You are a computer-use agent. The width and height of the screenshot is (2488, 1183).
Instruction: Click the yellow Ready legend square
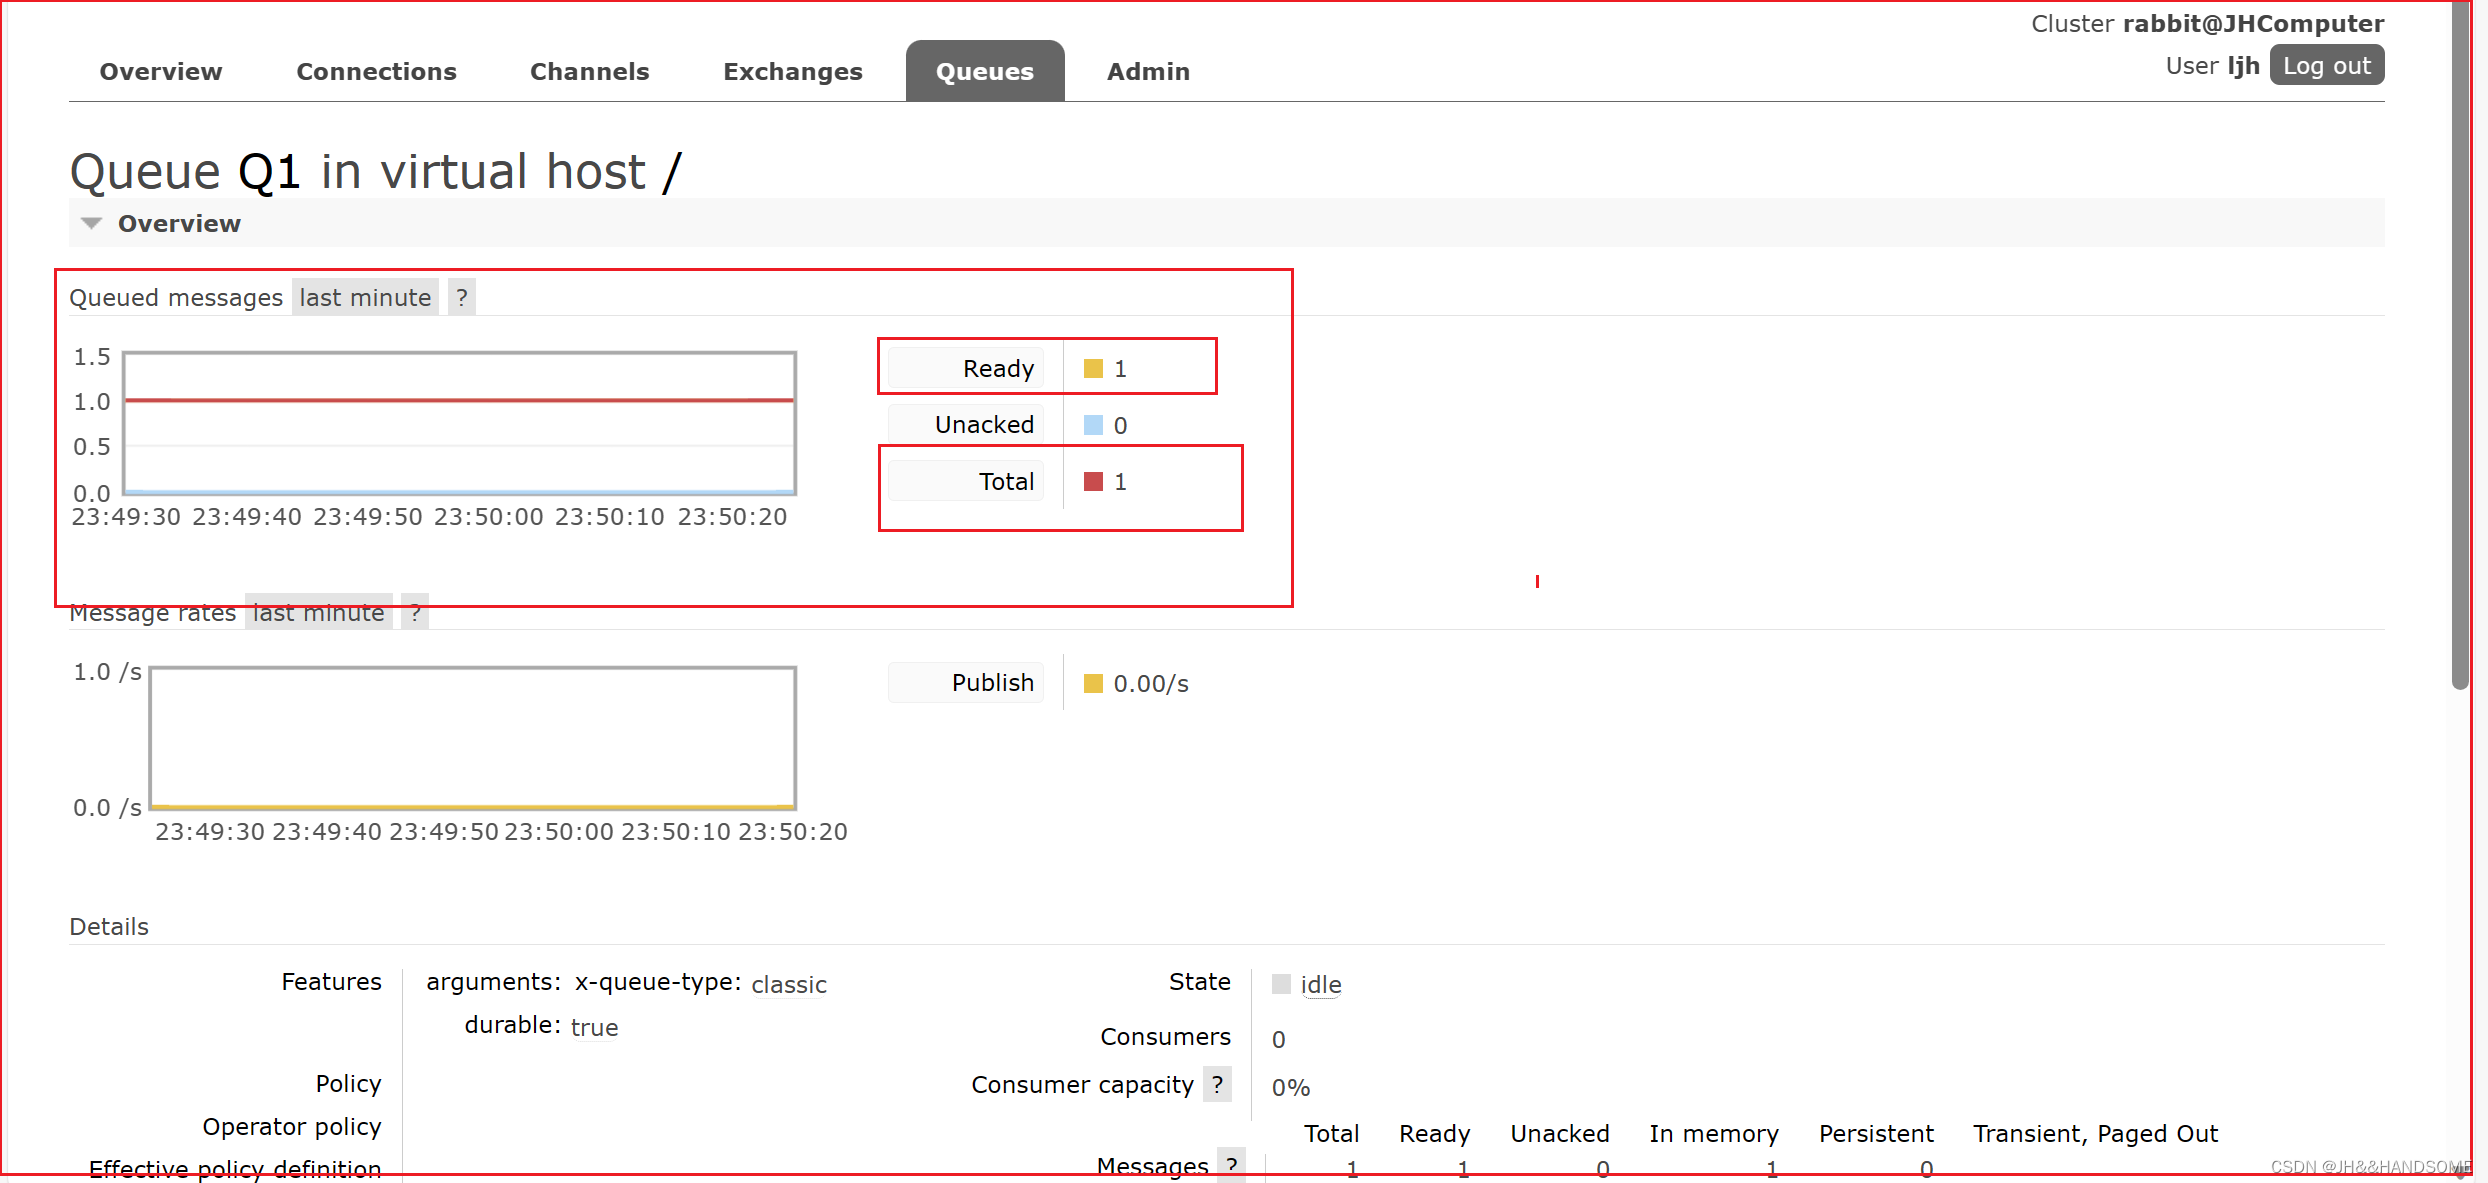tap(1093, 369)
